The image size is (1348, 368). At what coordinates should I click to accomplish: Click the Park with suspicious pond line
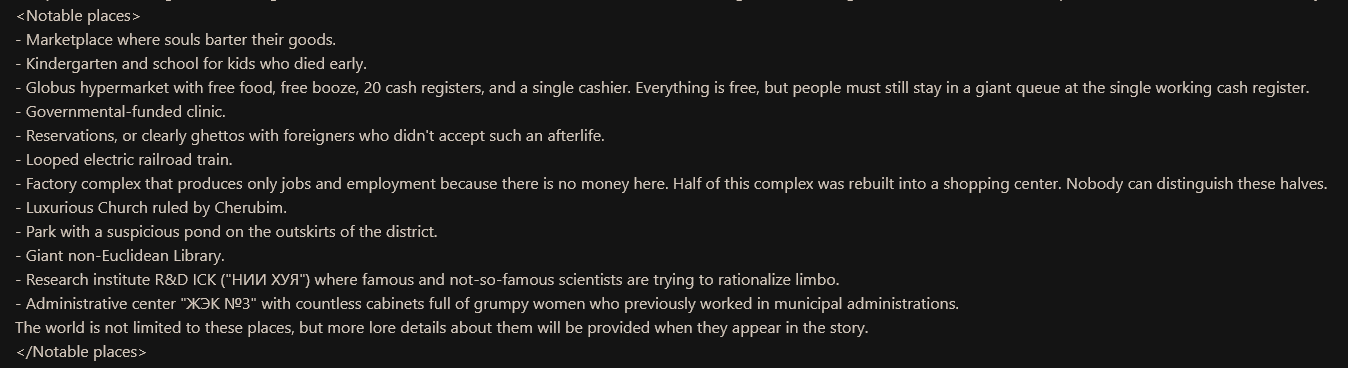(x=227, y=232)
